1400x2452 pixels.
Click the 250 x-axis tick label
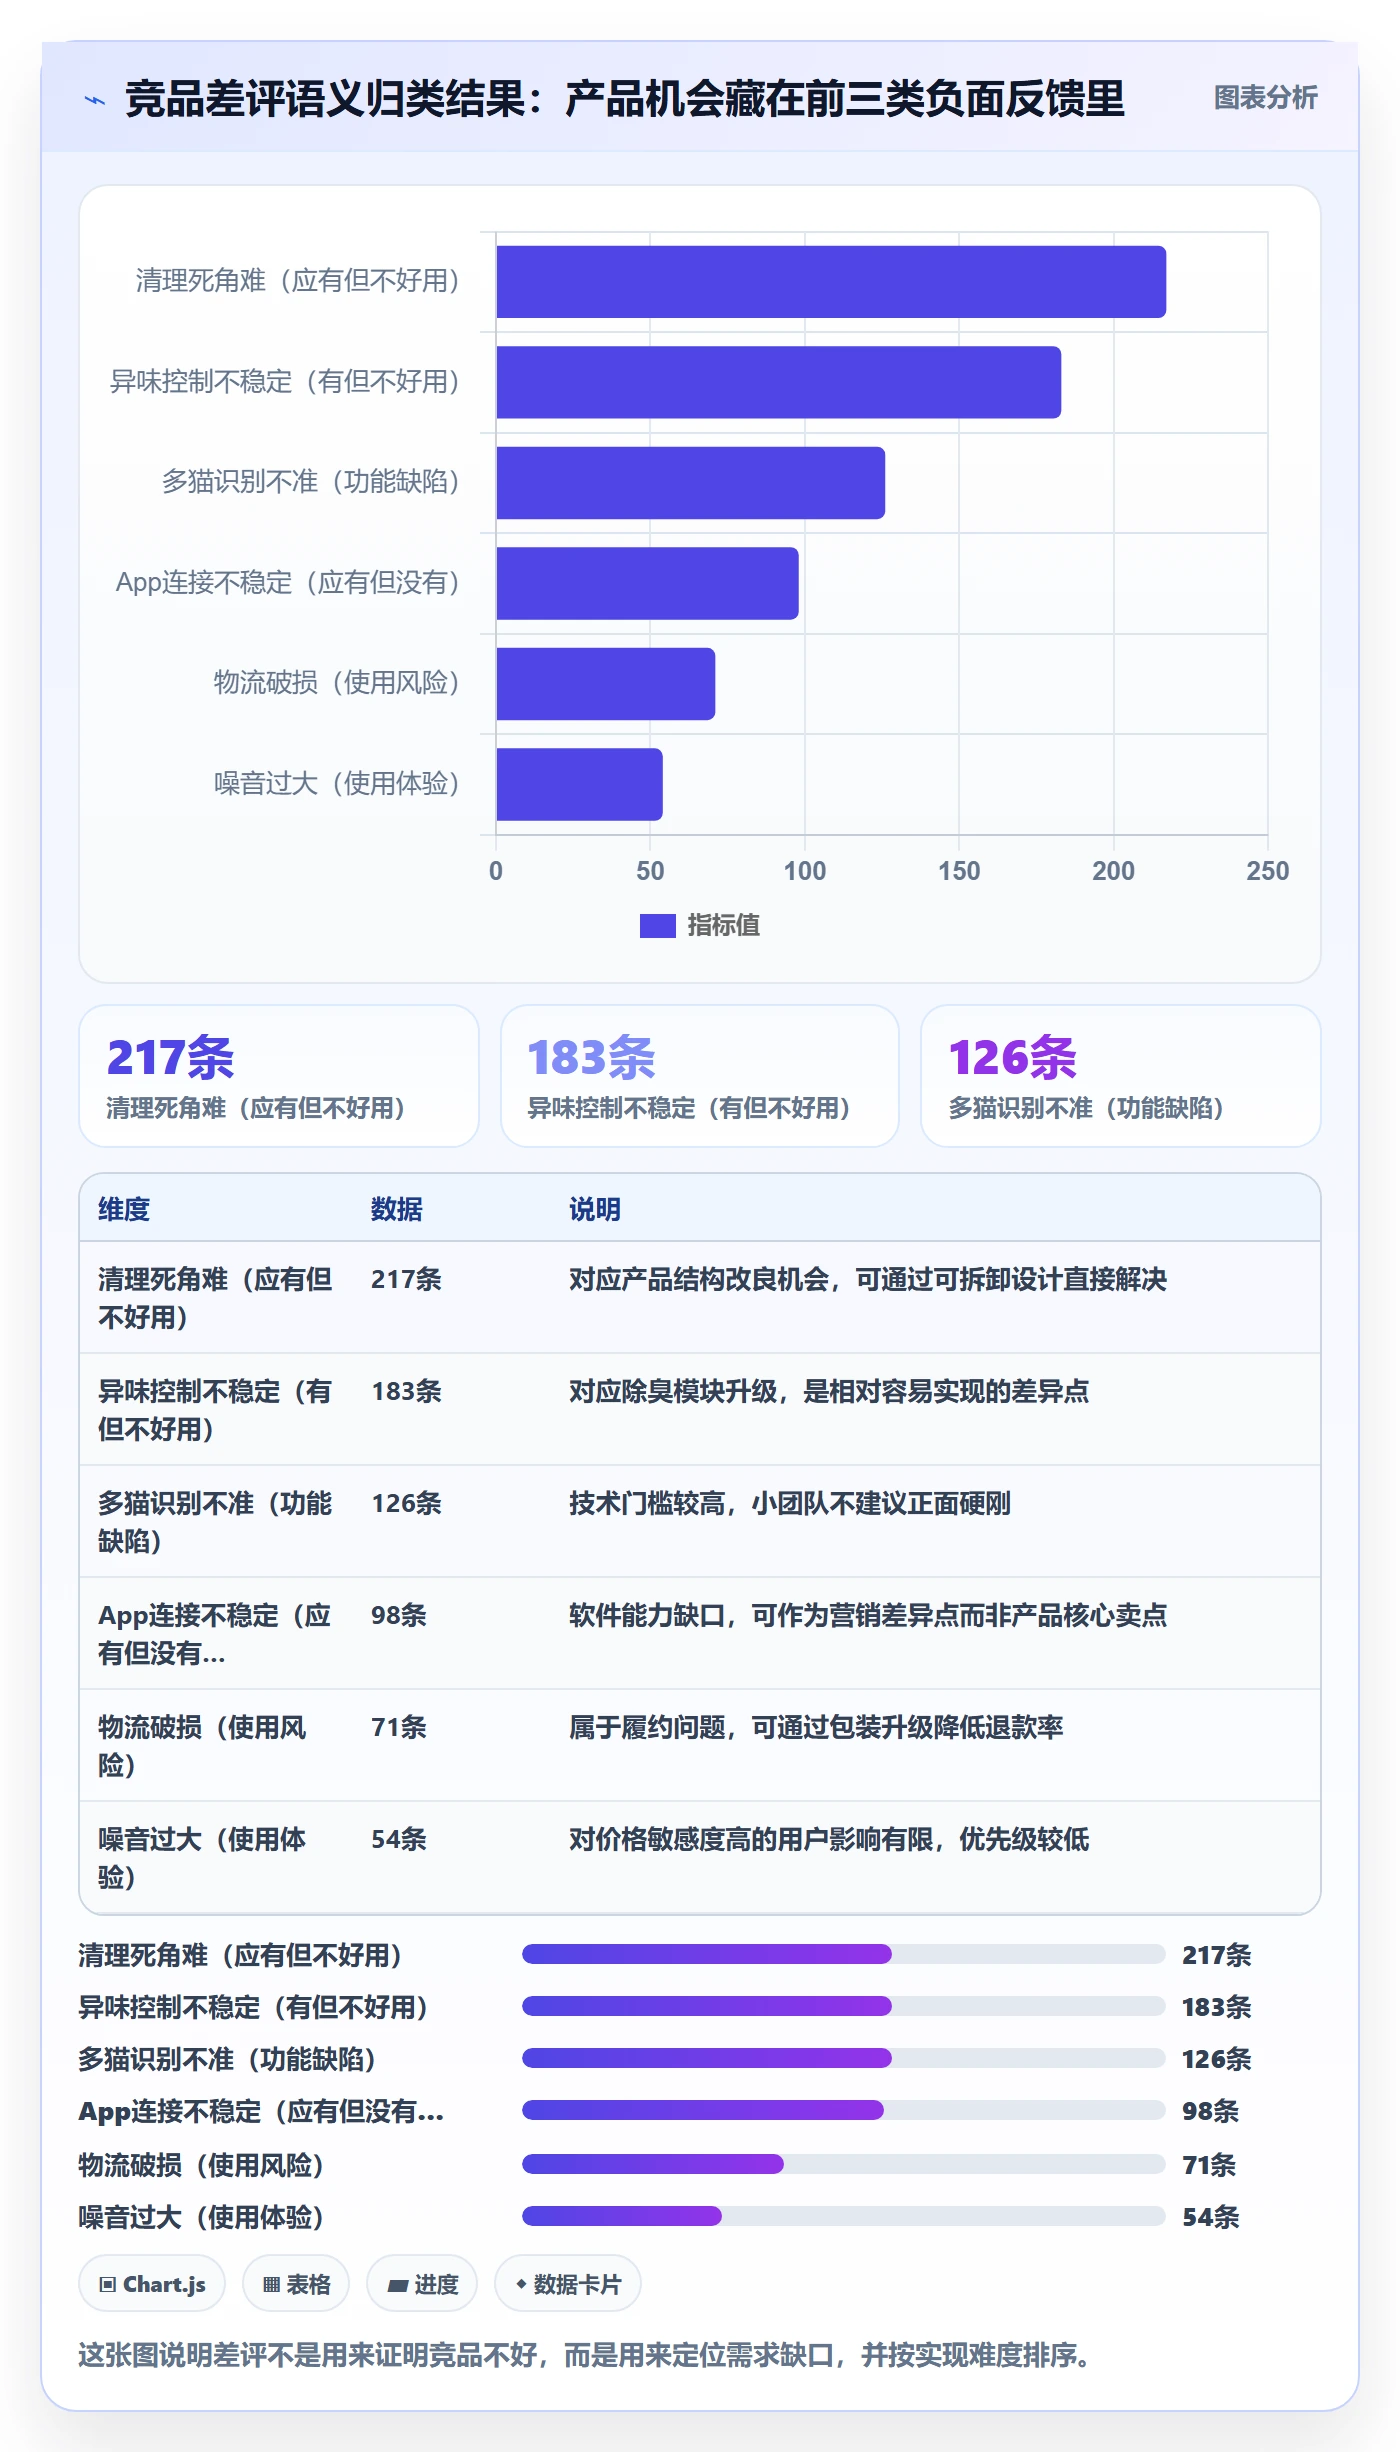1267,871
